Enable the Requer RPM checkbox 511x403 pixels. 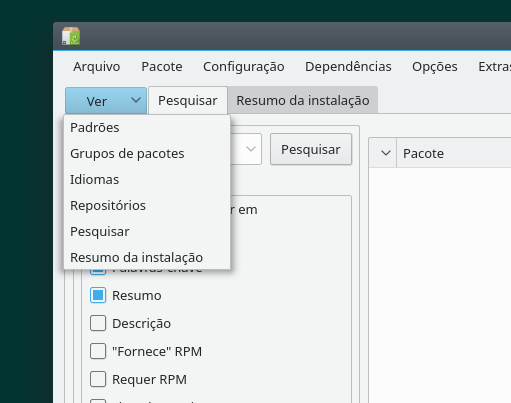[98, 379]
